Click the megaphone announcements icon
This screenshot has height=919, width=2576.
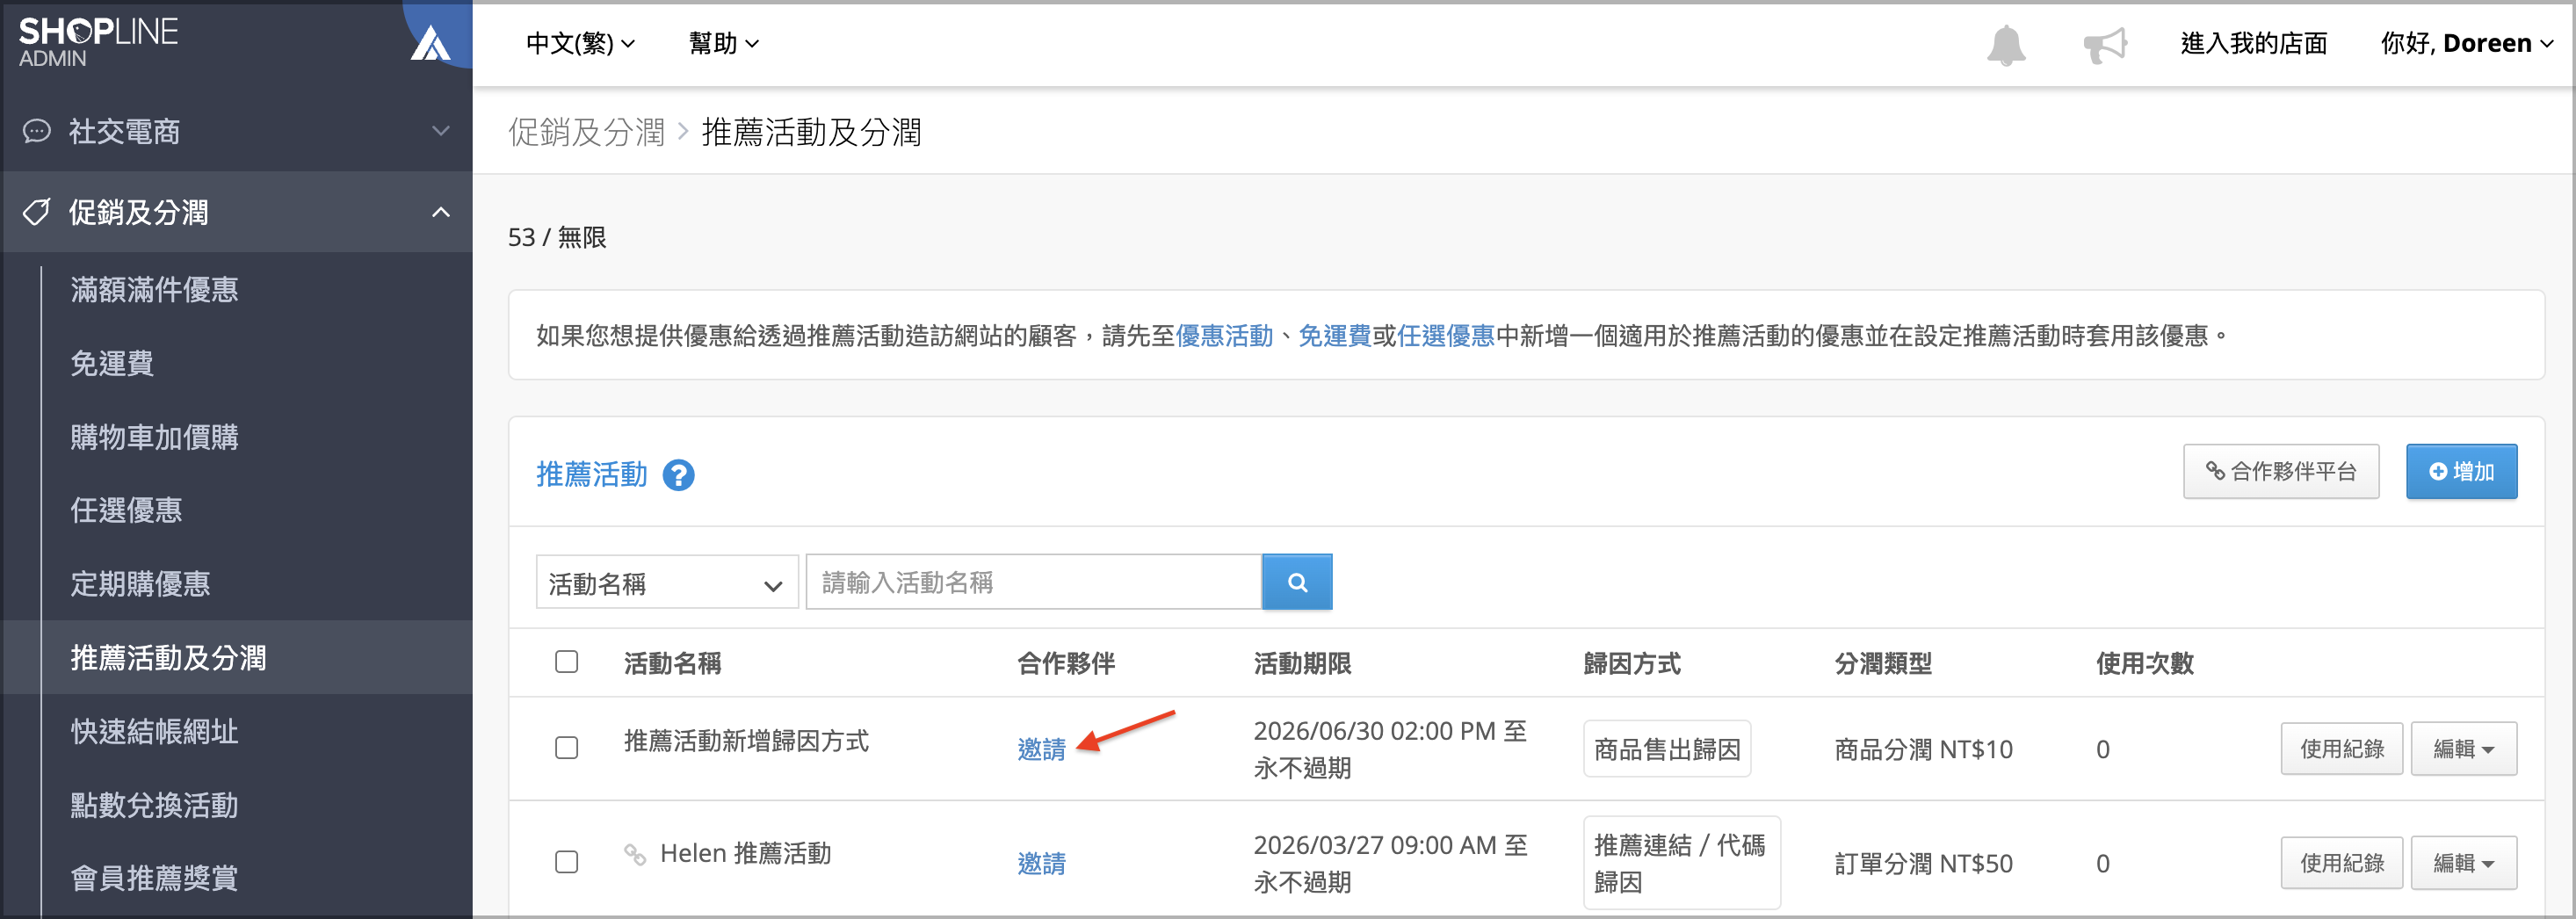tap(2105, 45)
